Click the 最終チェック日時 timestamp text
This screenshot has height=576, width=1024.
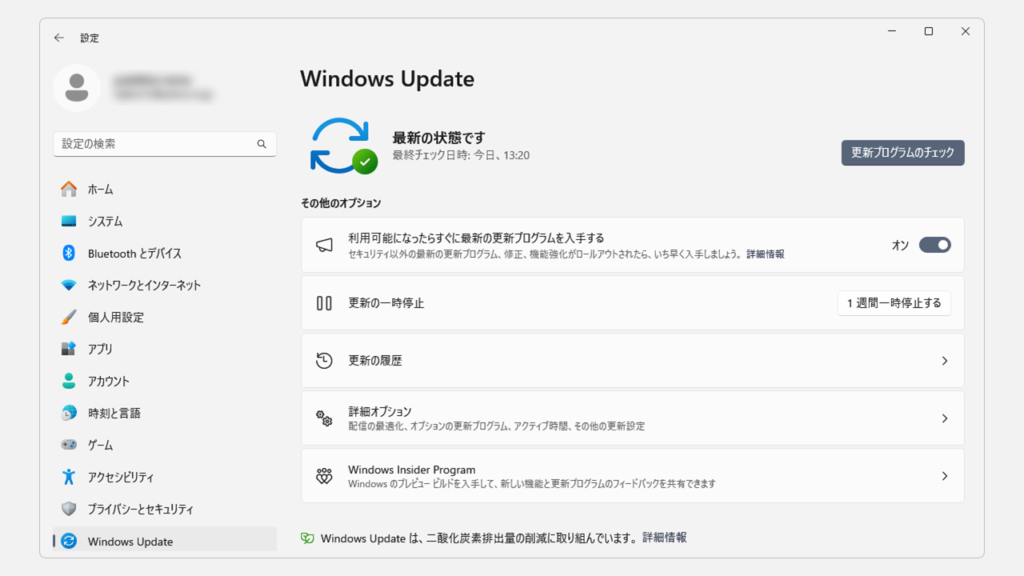click(461, 155)
